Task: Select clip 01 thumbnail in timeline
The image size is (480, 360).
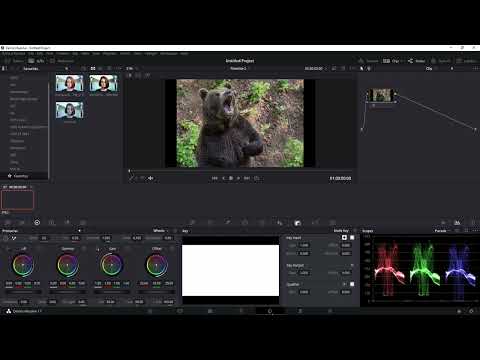Action: 17,200
